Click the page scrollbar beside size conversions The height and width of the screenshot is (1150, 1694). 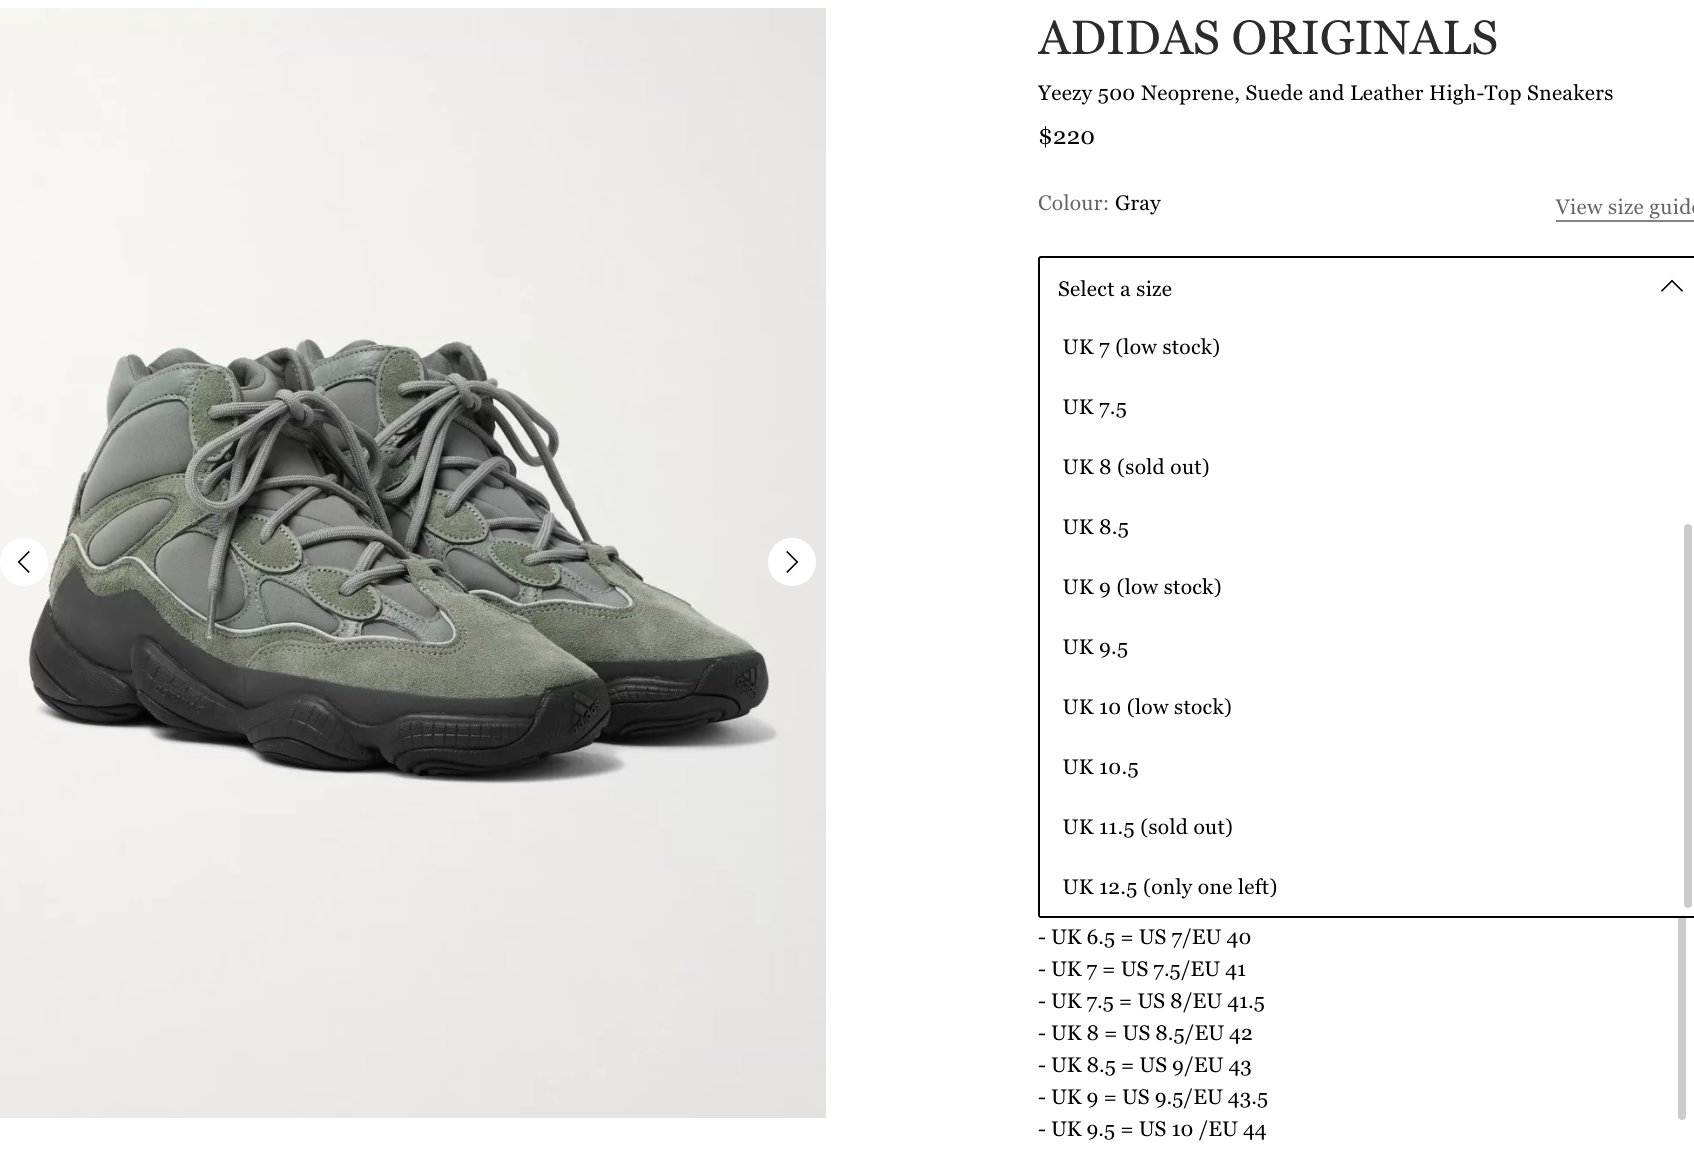click(x=1682, y=1018)
